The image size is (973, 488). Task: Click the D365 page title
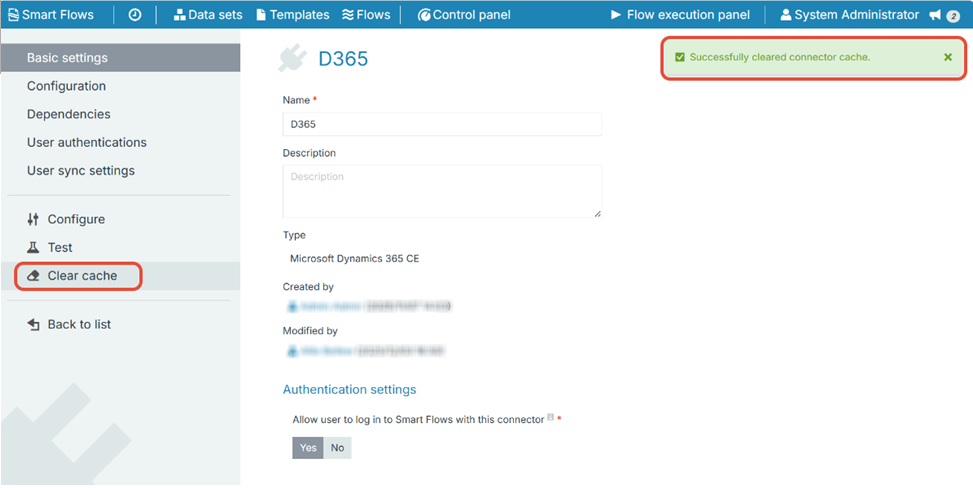[343, 58]
